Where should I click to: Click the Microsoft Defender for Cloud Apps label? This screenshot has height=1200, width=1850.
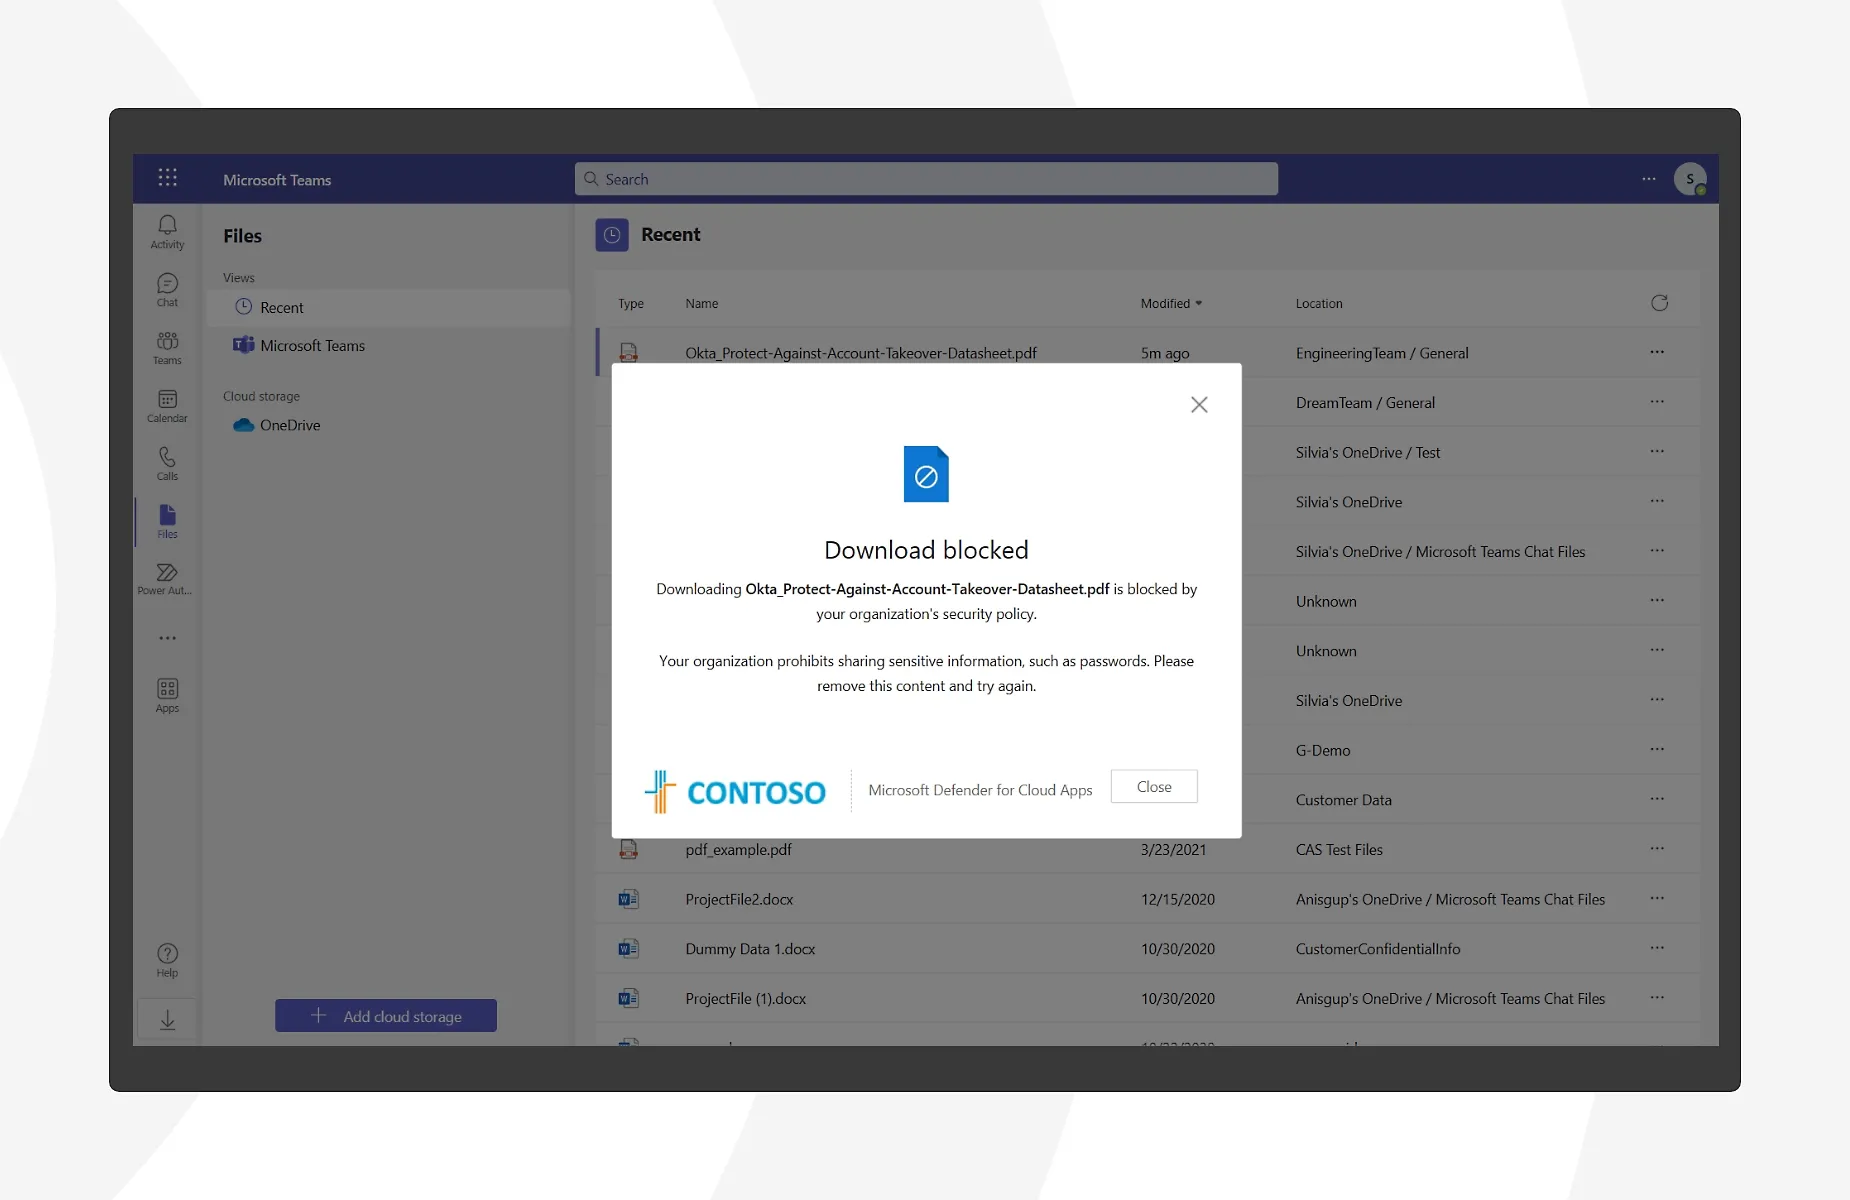[x=980, y=790]
